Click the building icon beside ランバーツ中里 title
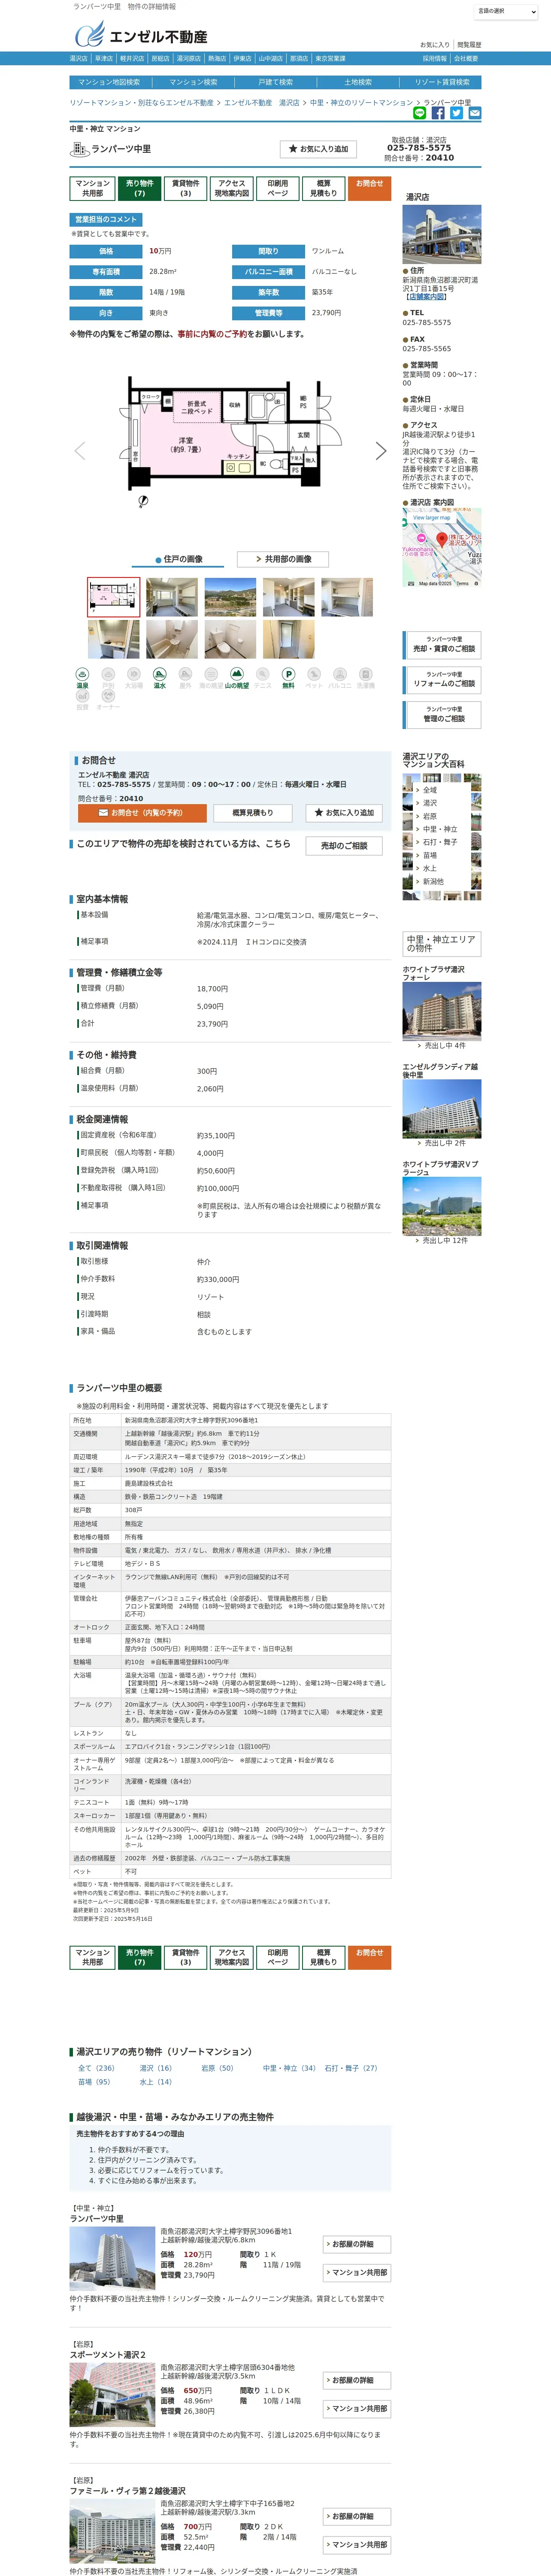 (x=79, y=149)
